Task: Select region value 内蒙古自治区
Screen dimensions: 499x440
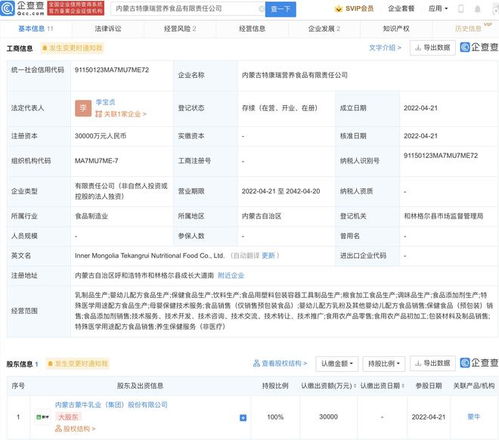Action: click(x=261, y=216)
